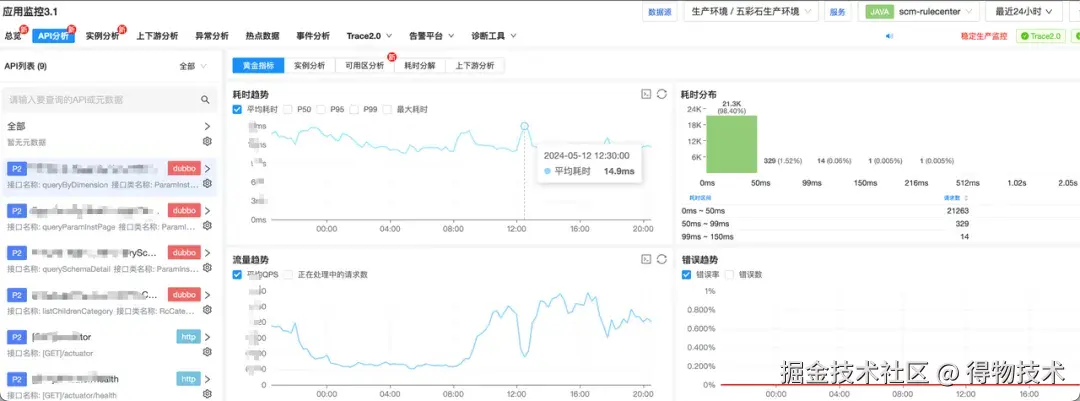Select the 可用区分析 sub-tab

365,65
